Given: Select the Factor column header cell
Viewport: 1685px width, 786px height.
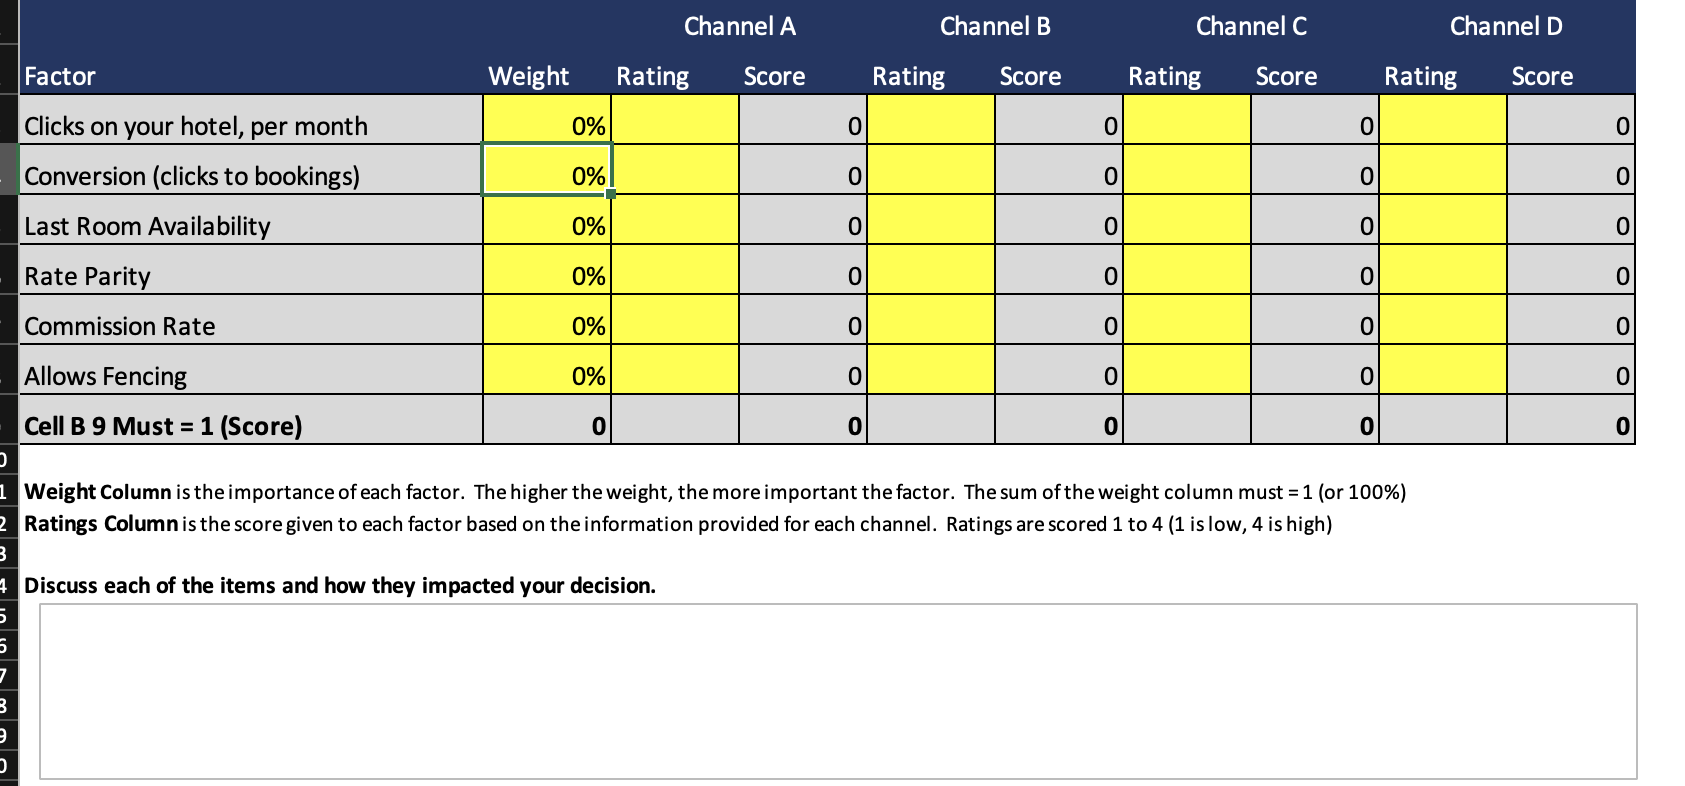Looking at the screenshot, I should [250, 76].
